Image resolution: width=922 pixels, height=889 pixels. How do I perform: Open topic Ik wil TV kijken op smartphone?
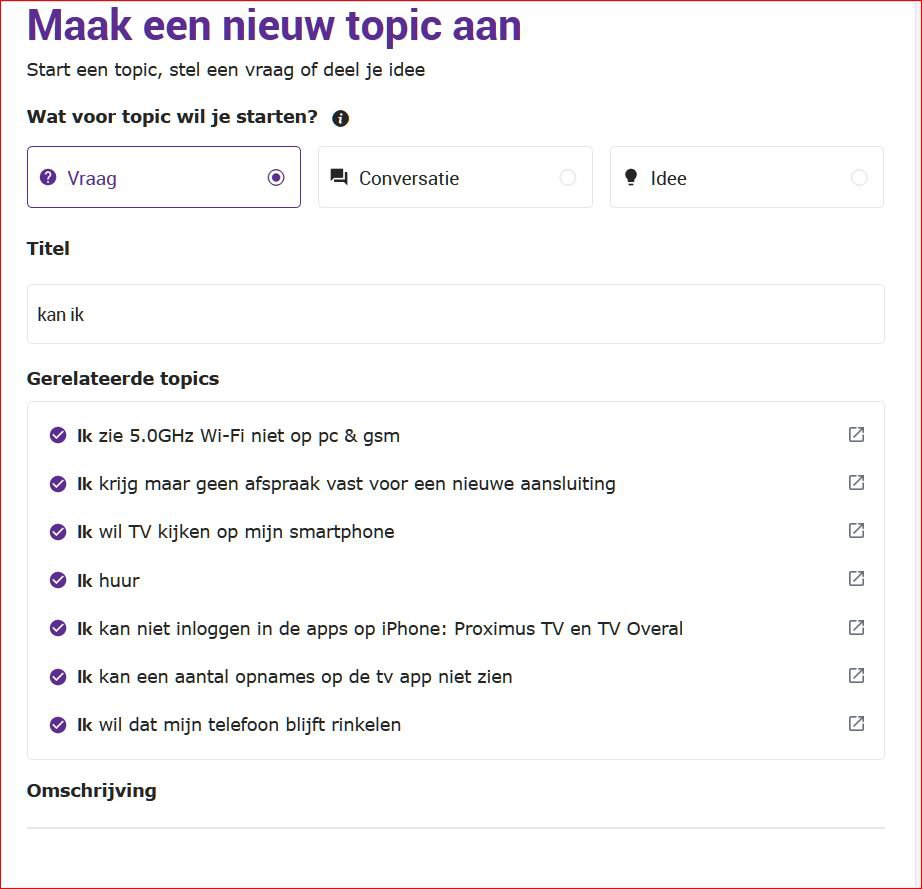click(x=236, y=532)
